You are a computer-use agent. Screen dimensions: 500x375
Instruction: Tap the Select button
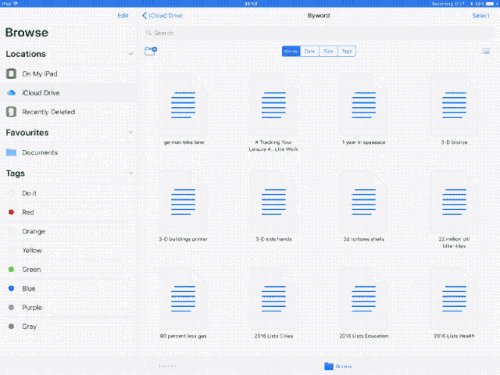[x=481, y=16]
